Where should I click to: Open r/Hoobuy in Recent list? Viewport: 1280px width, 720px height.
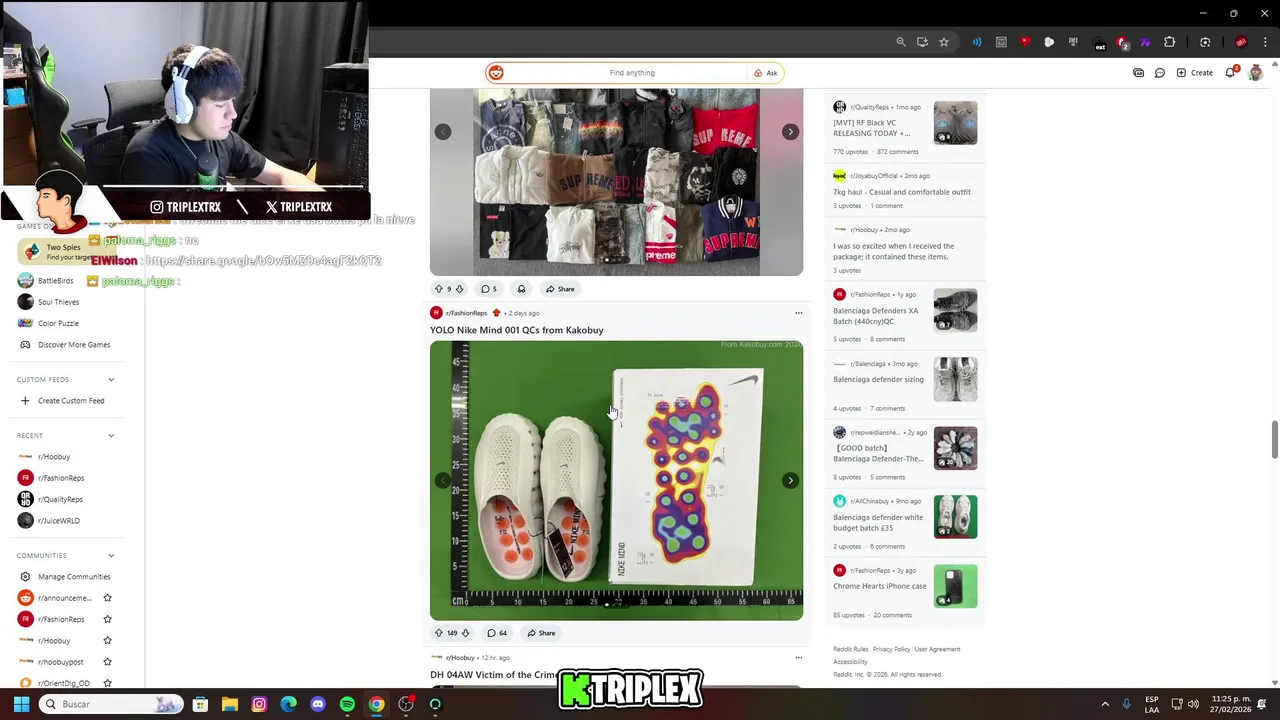coord(54,457)
